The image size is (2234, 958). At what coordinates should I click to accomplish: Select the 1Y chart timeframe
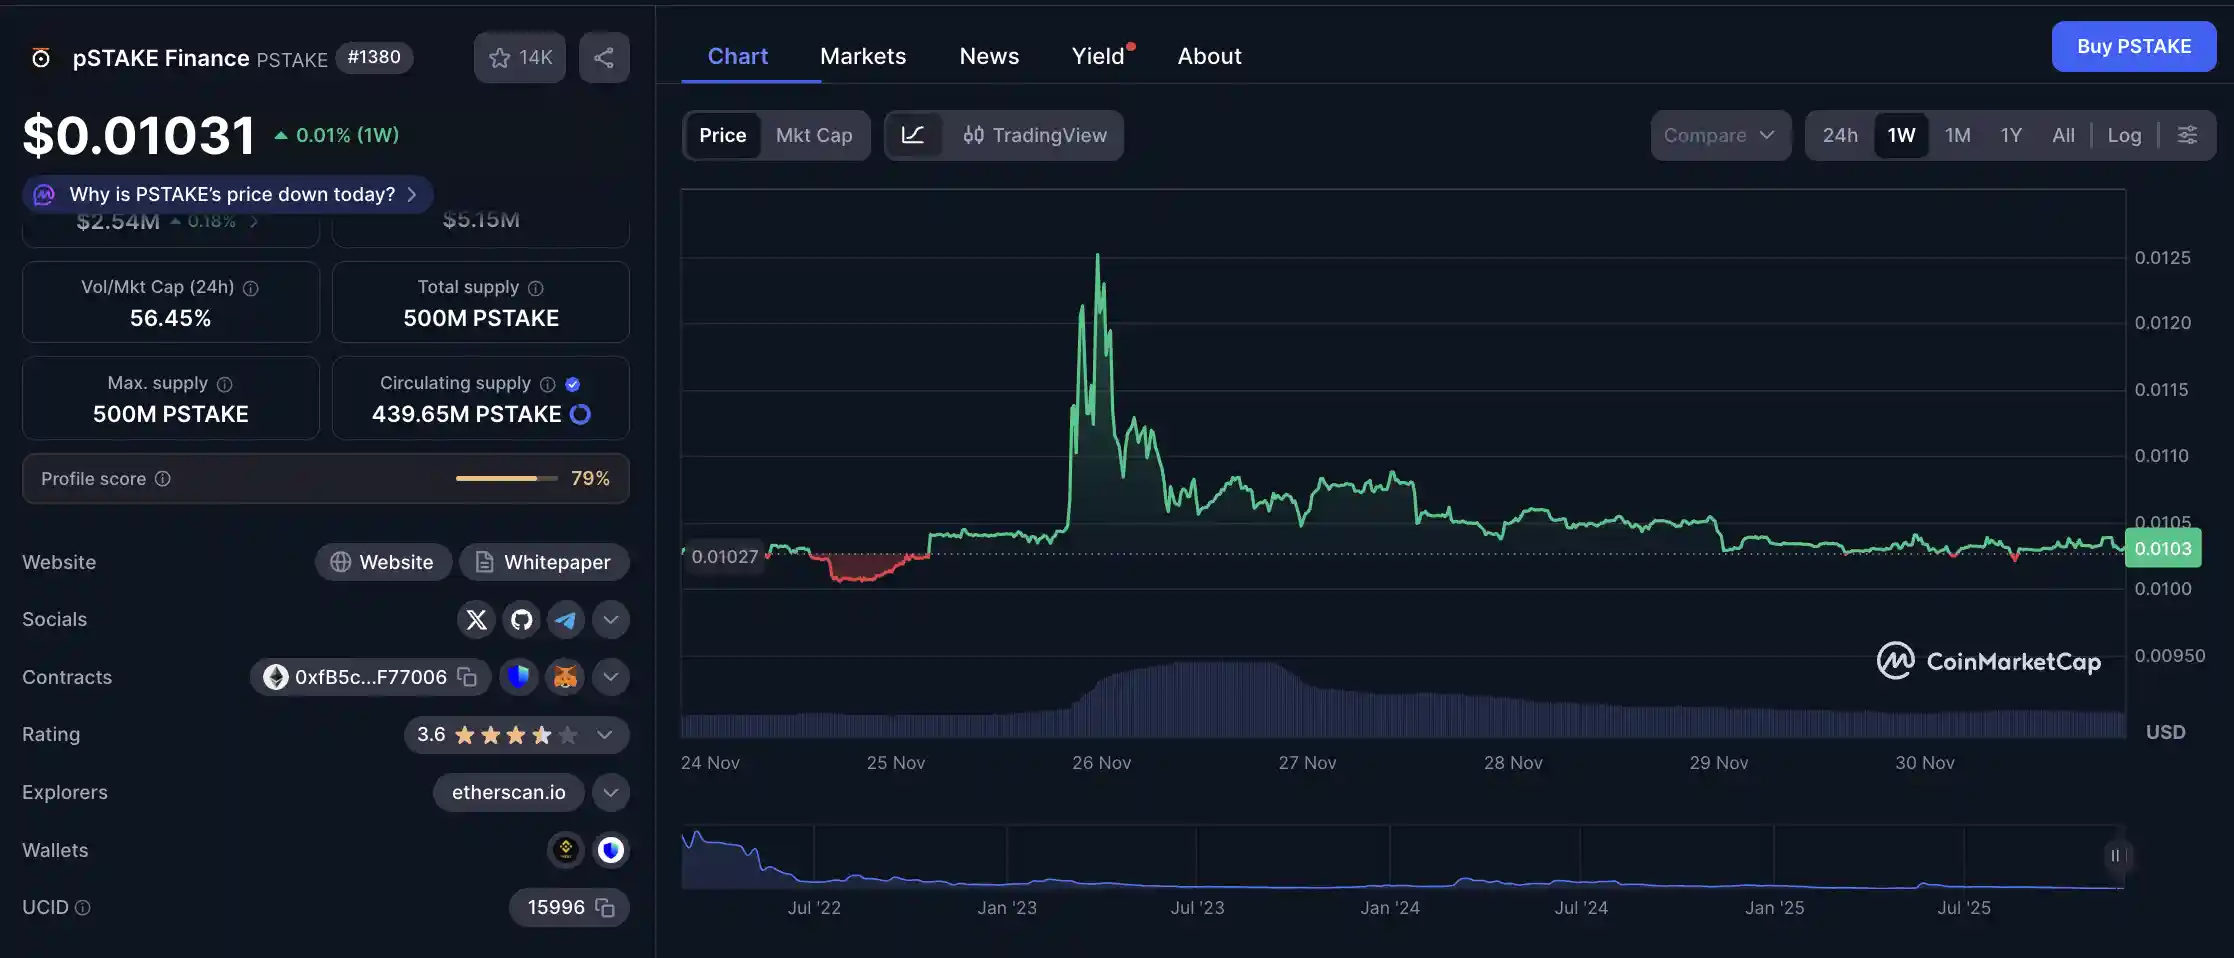tap(2011, 135)
